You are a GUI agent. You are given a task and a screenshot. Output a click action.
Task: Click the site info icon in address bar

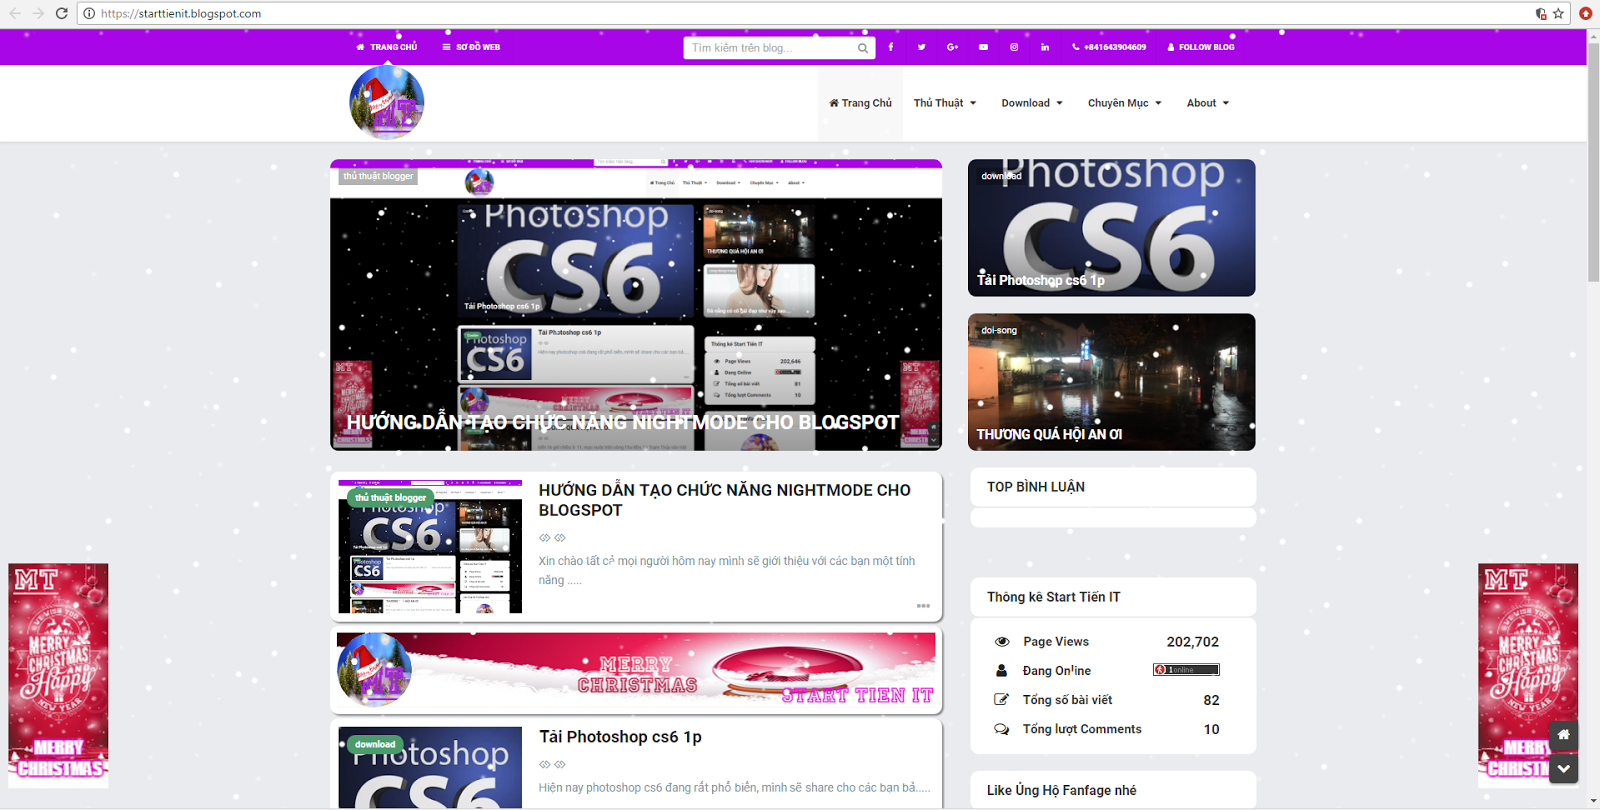(x=89, y=14)
